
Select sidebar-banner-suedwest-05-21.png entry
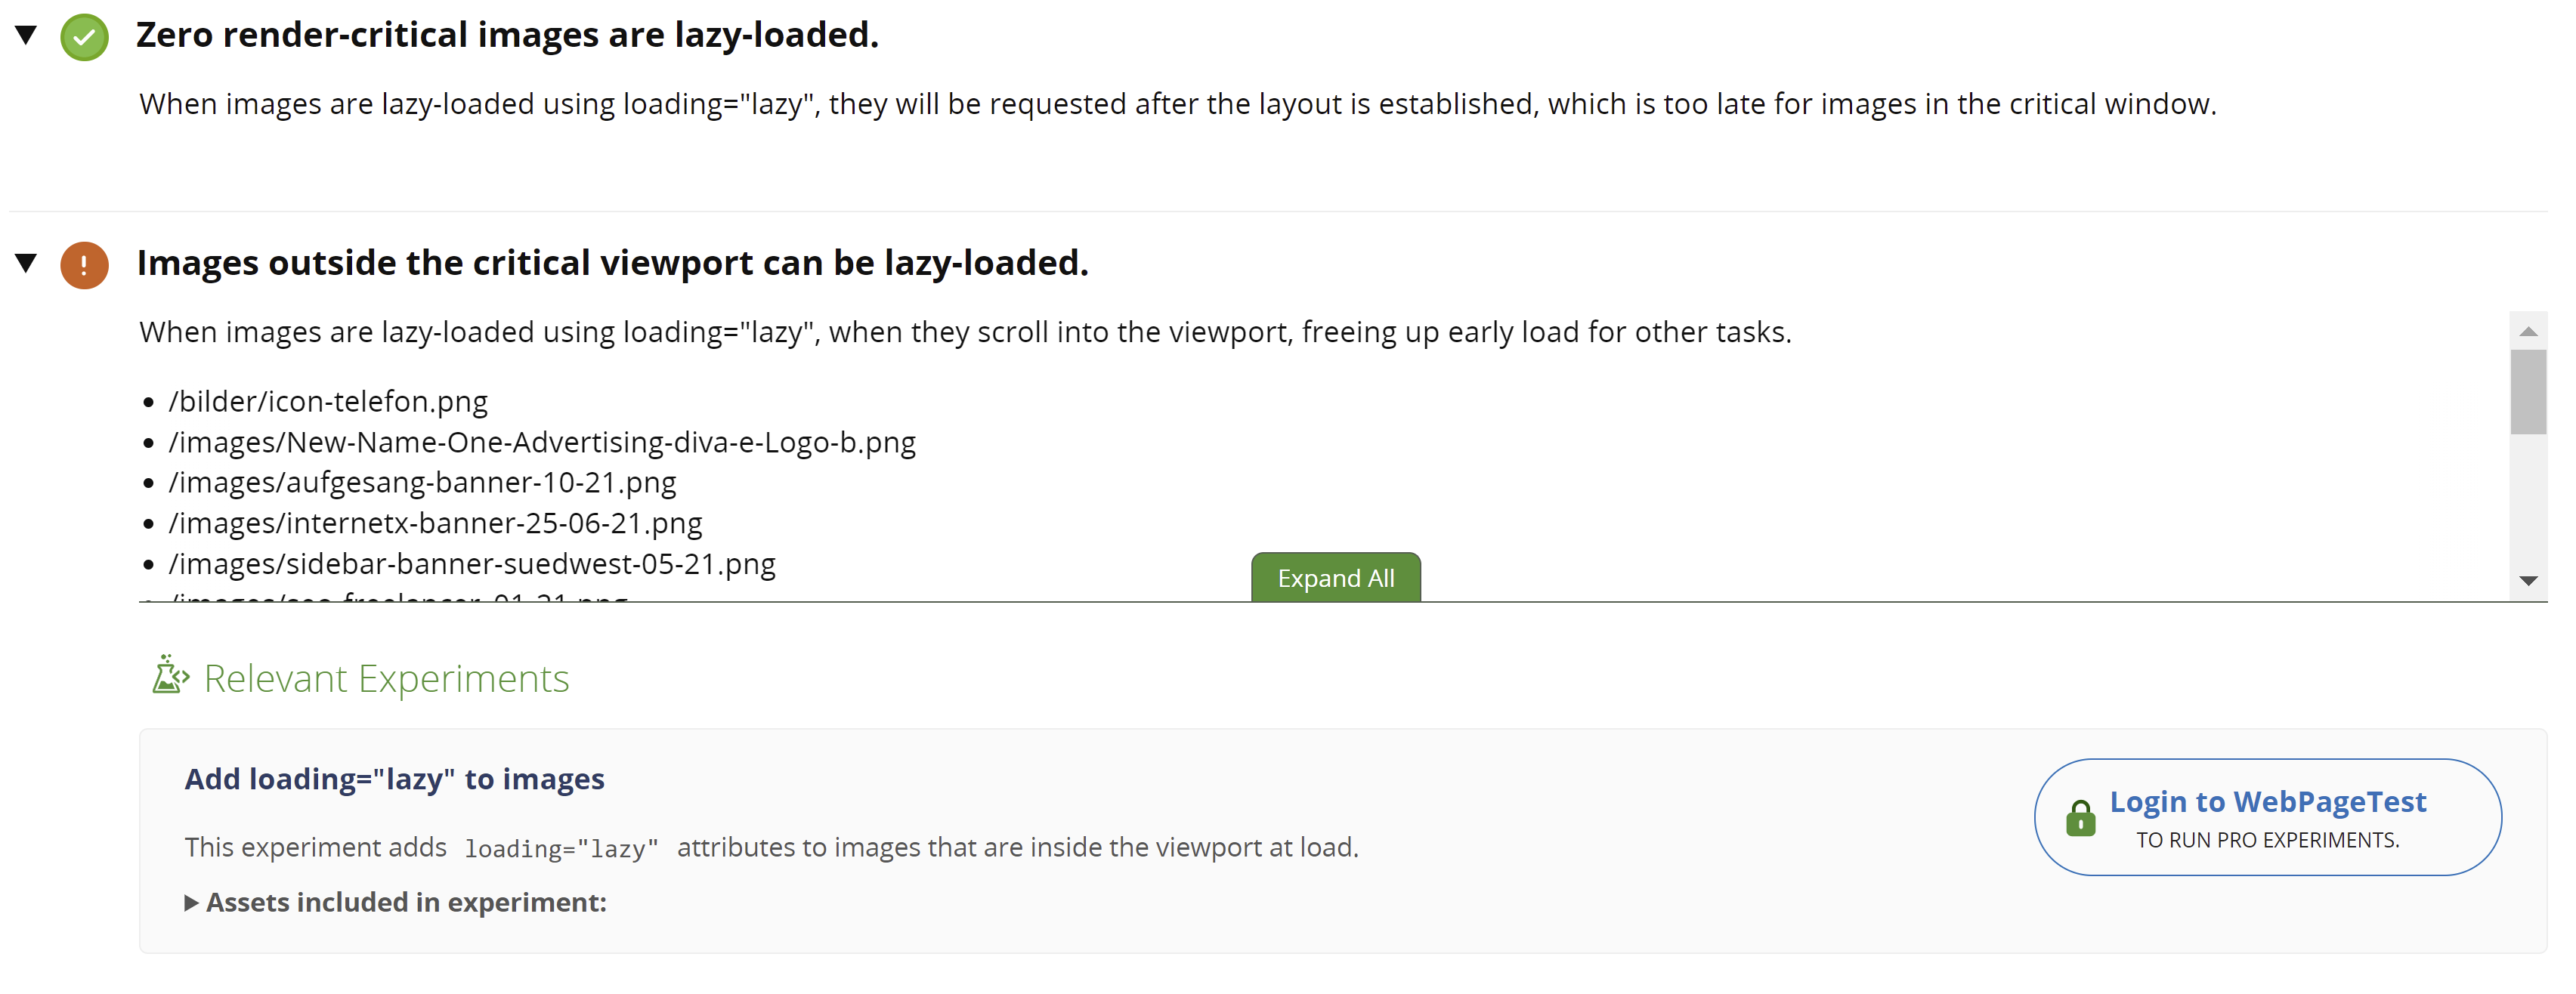(472, 565)
